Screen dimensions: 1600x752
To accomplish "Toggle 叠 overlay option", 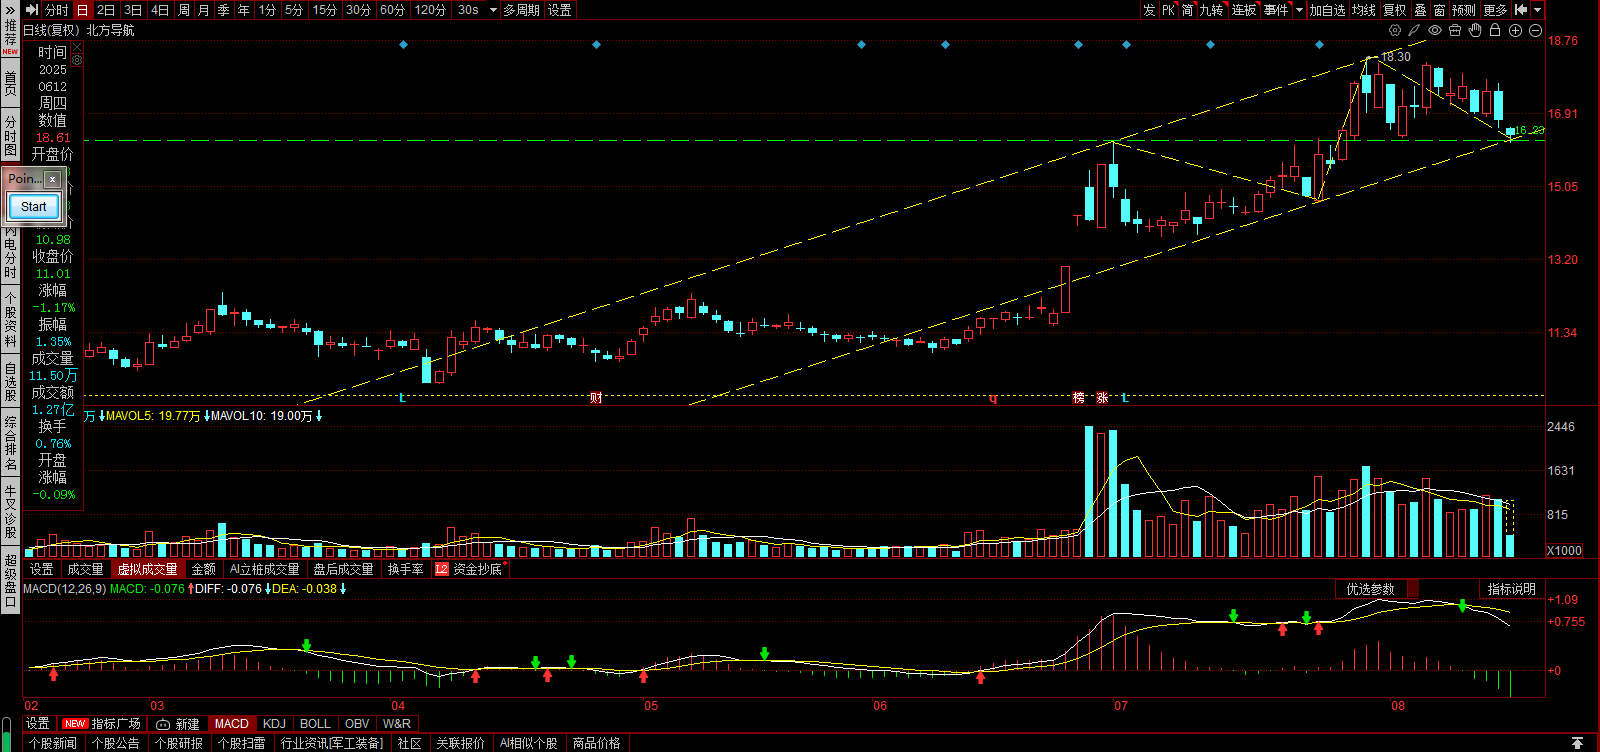I will click(1420, 10).
